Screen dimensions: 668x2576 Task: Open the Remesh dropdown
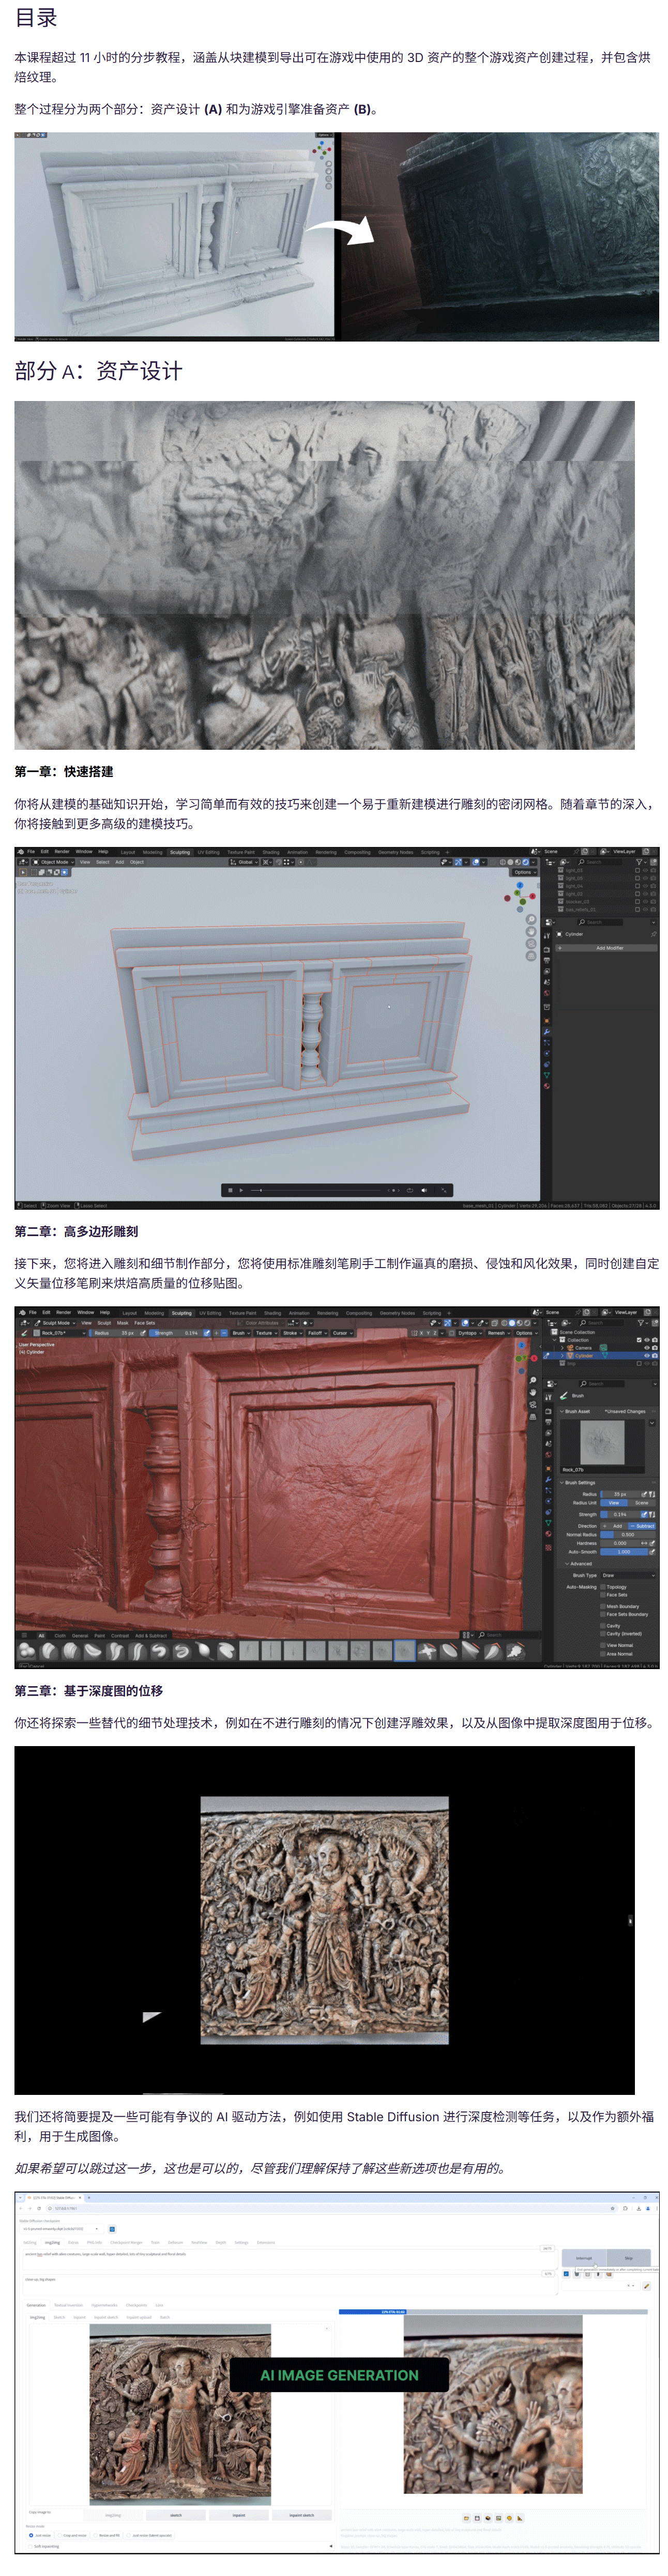point(498,1333)
